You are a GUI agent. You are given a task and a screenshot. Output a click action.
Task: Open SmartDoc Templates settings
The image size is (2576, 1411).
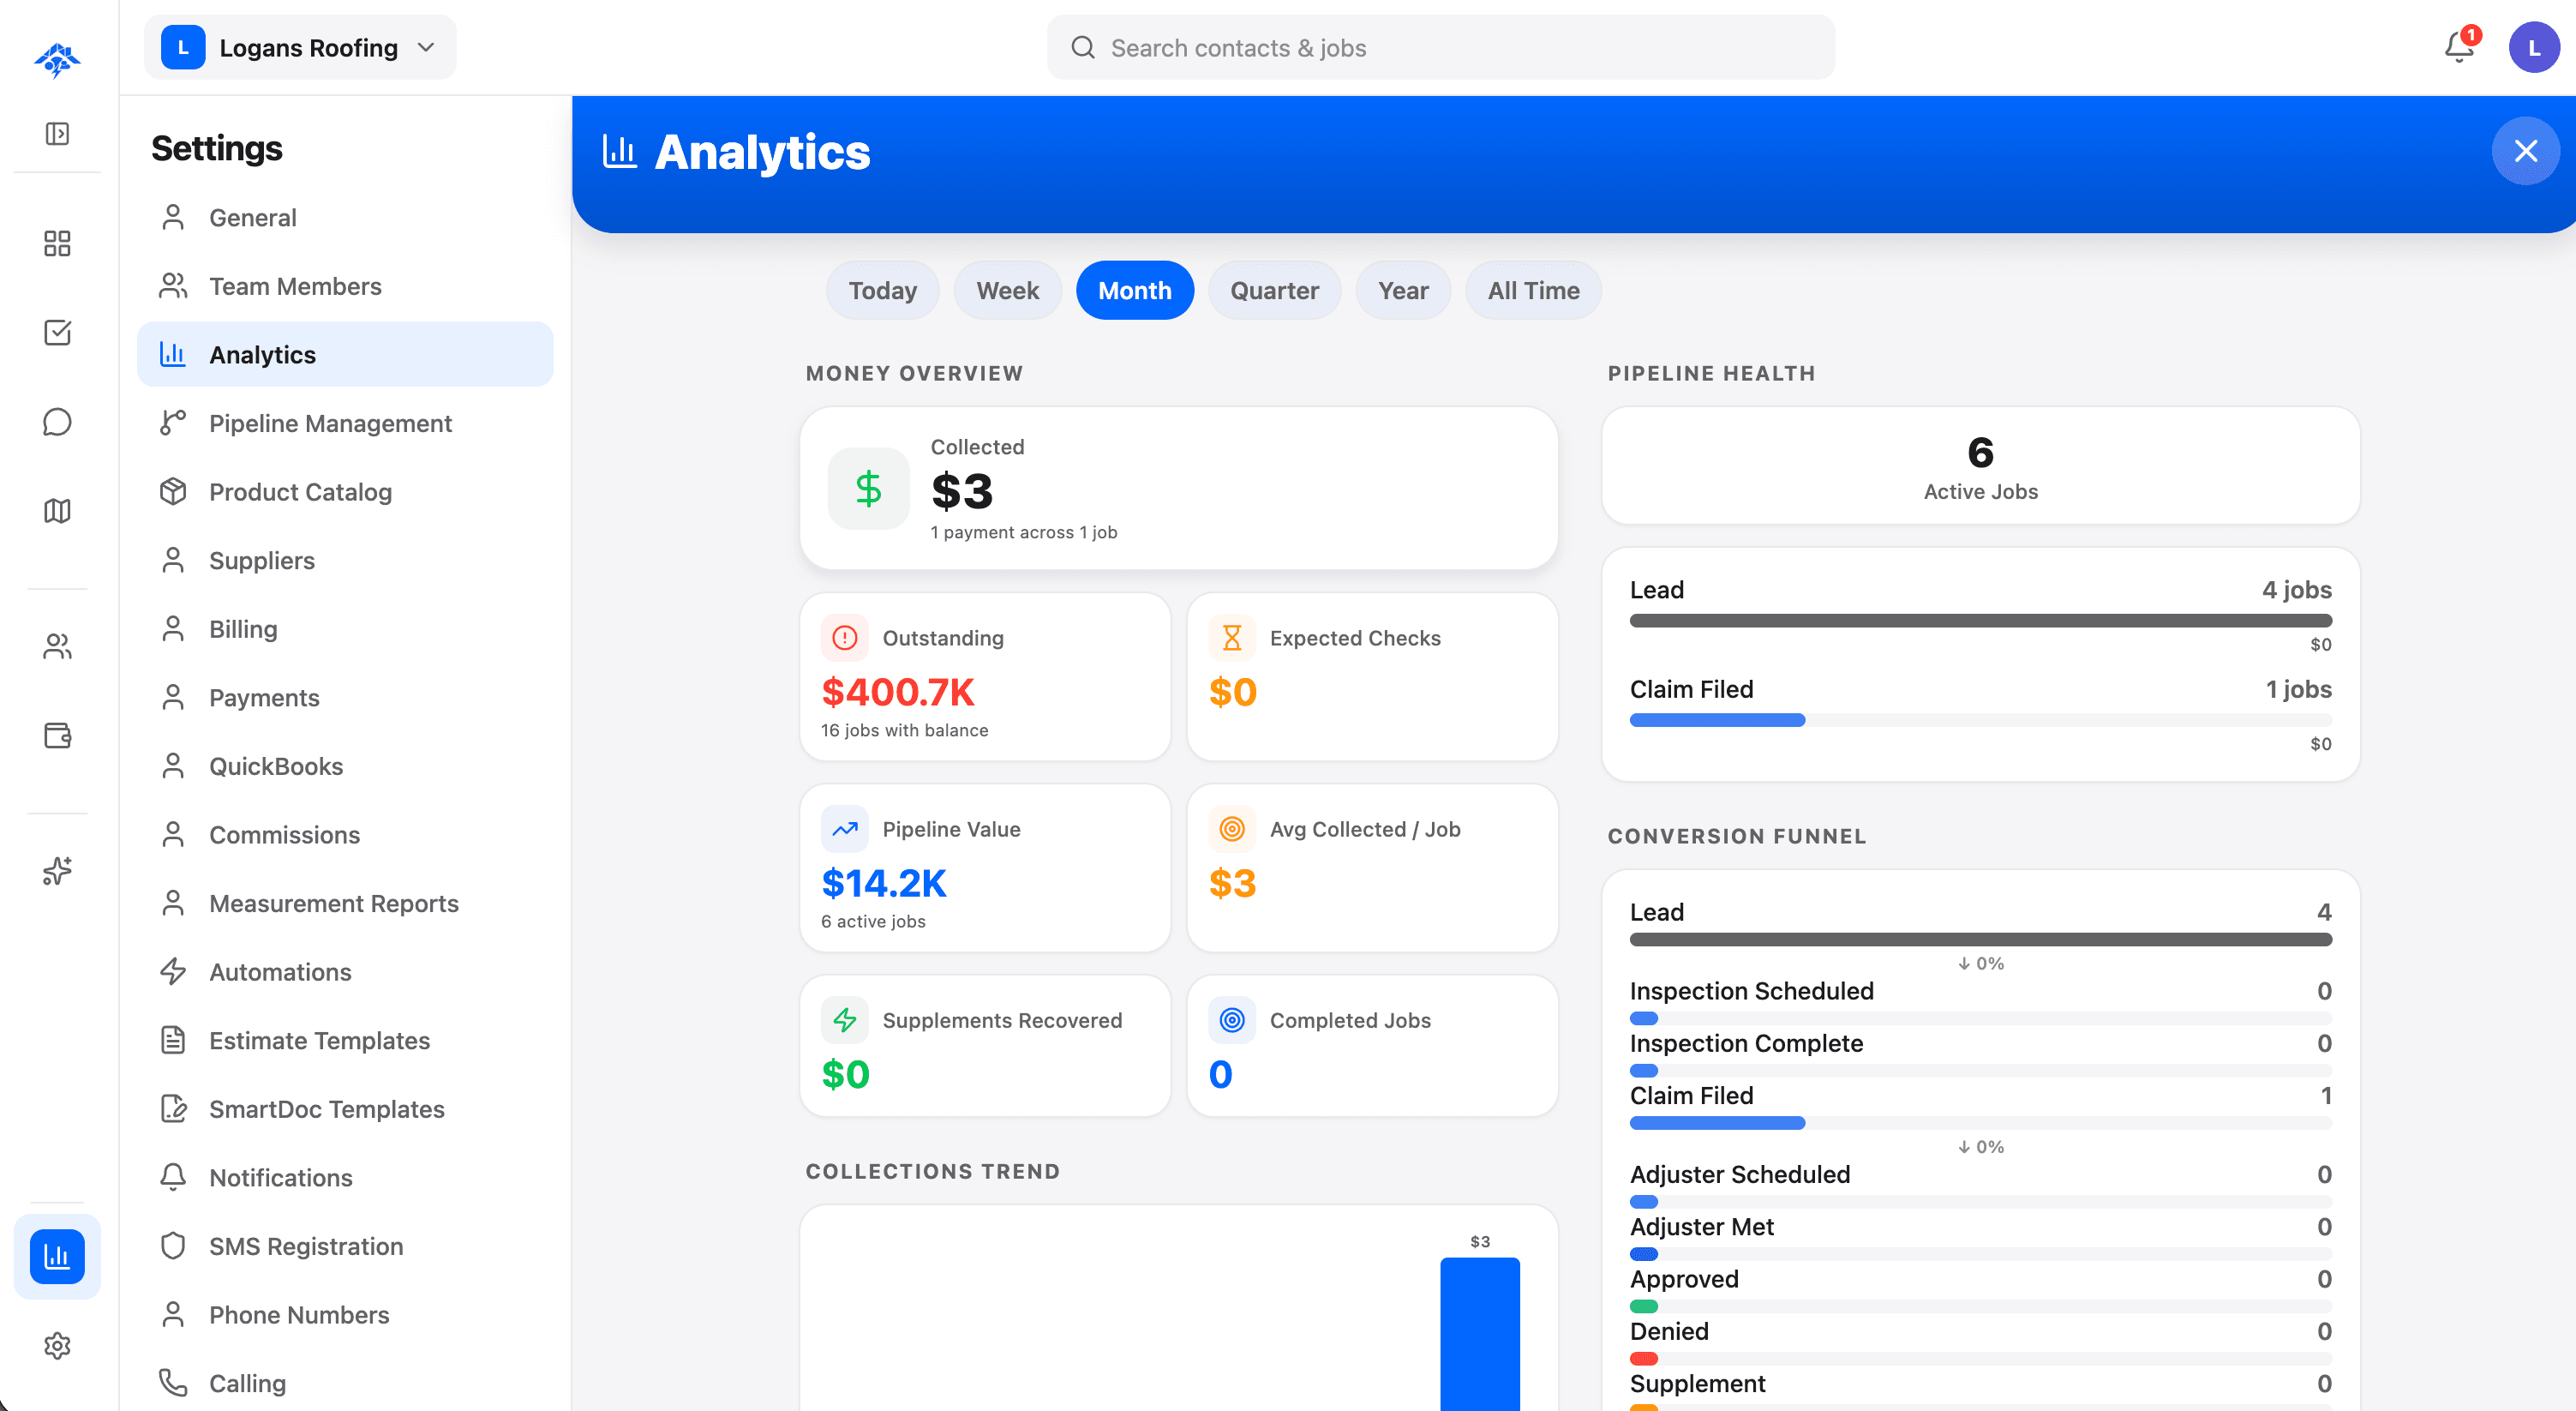point(345,1108)
